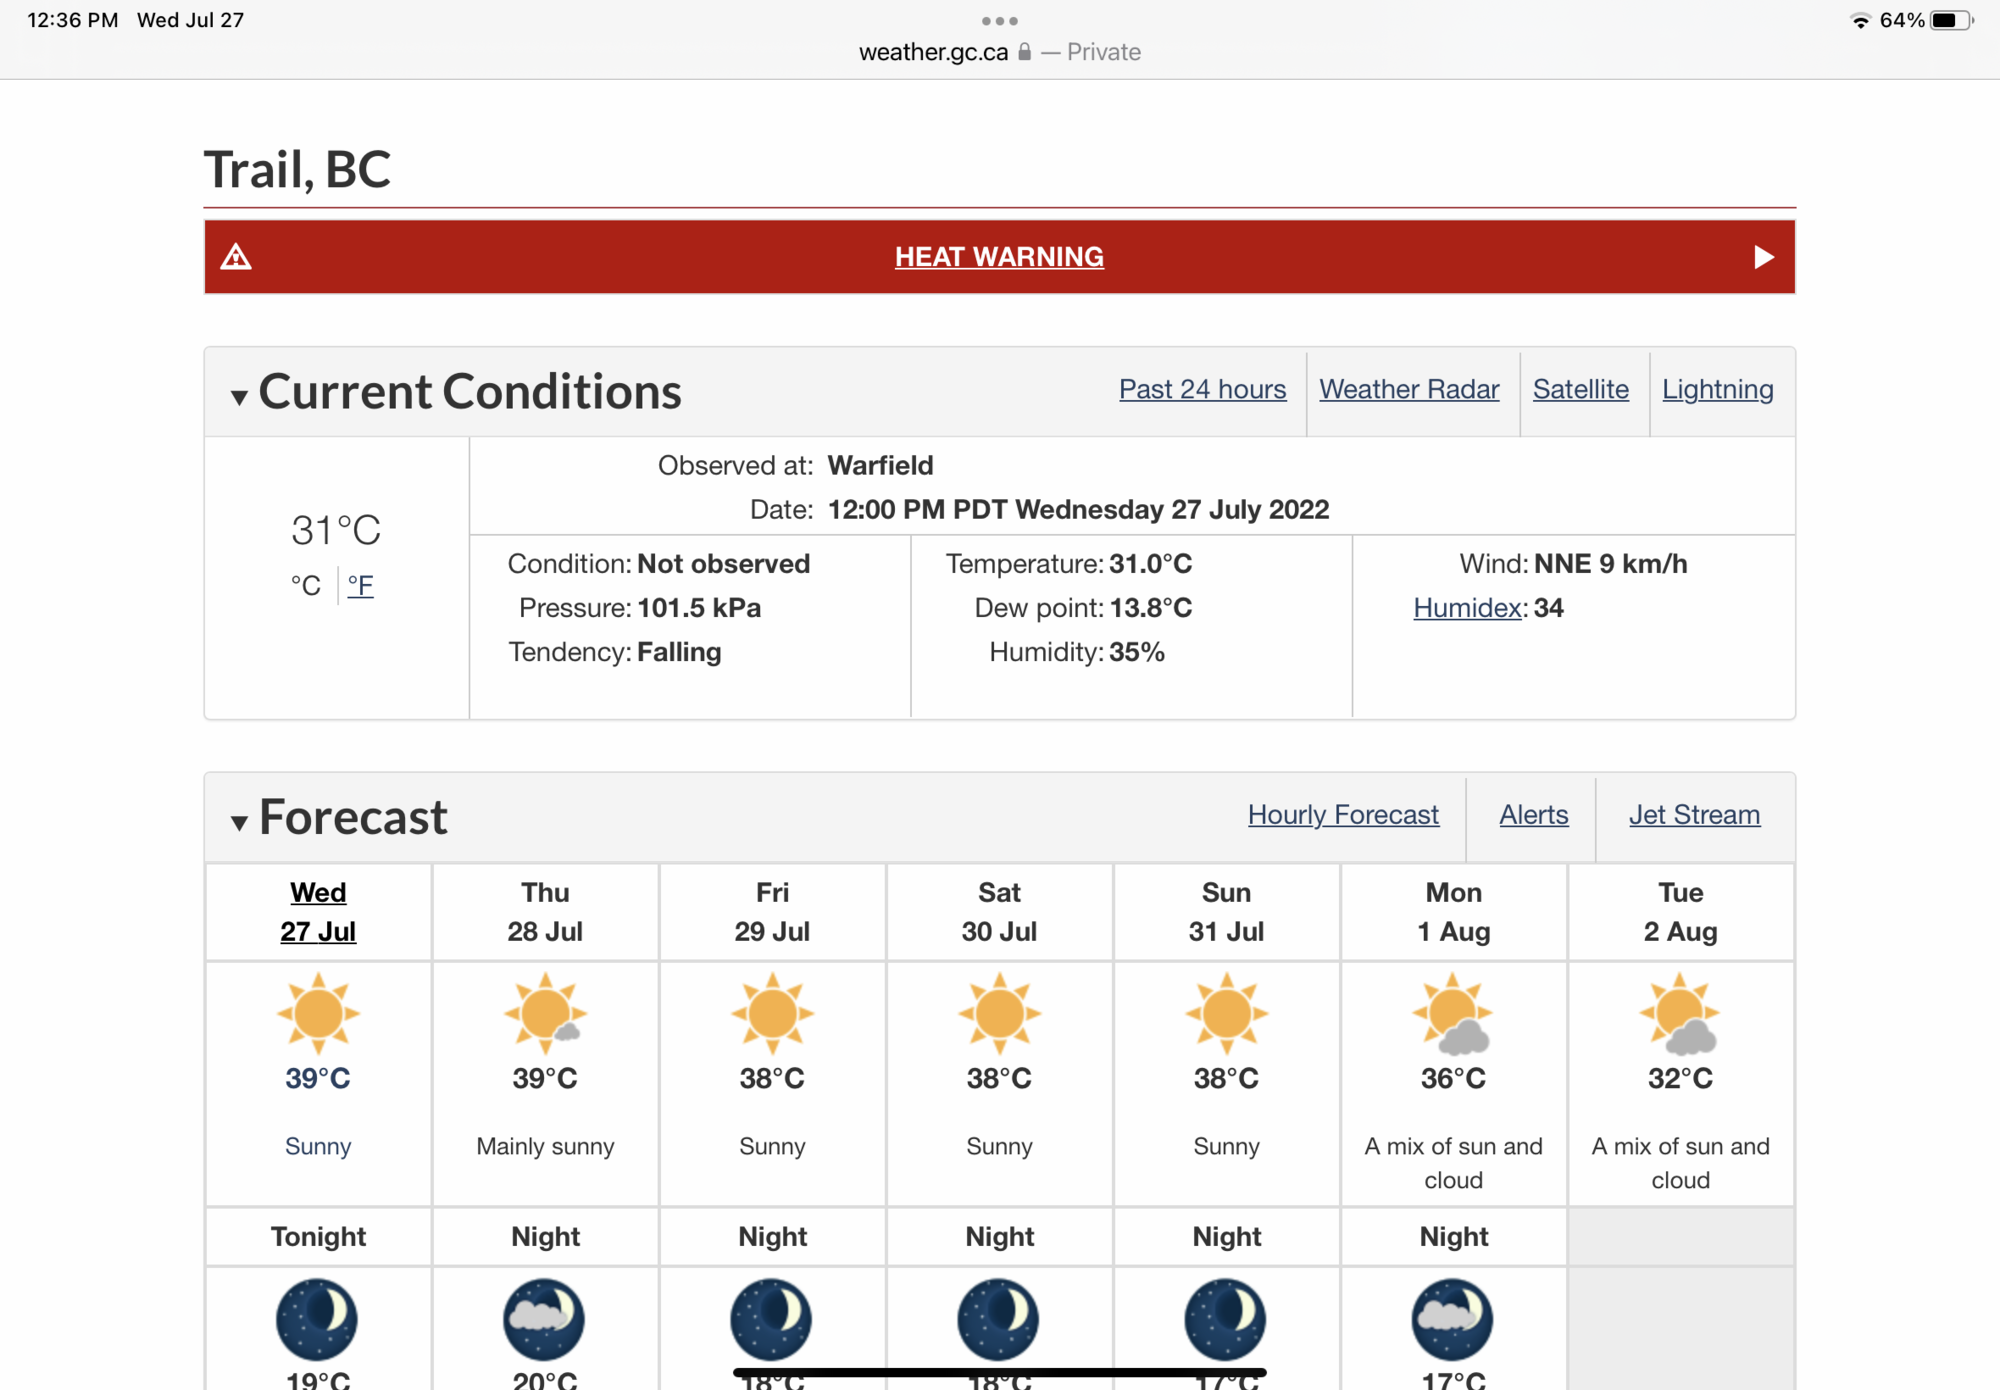
Task: Collapse the Current Conditions section
Action: click(x=239, y=397)
